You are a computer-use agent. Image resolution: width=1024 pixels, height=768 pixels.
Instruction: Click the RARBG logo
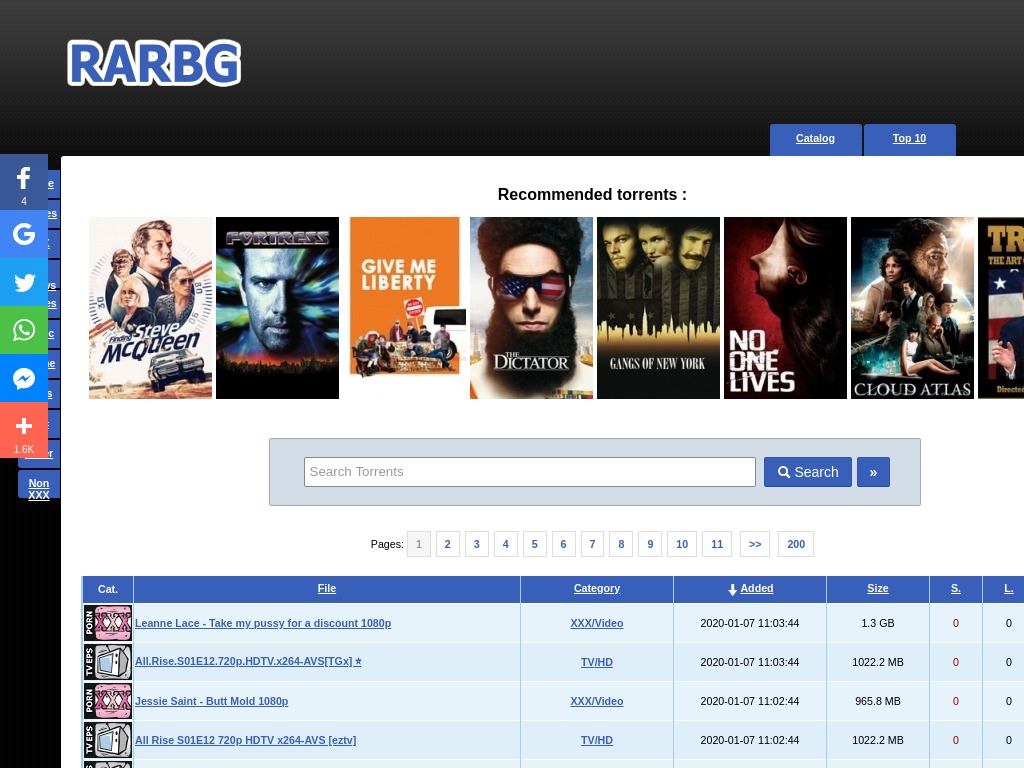click(154, 63)
